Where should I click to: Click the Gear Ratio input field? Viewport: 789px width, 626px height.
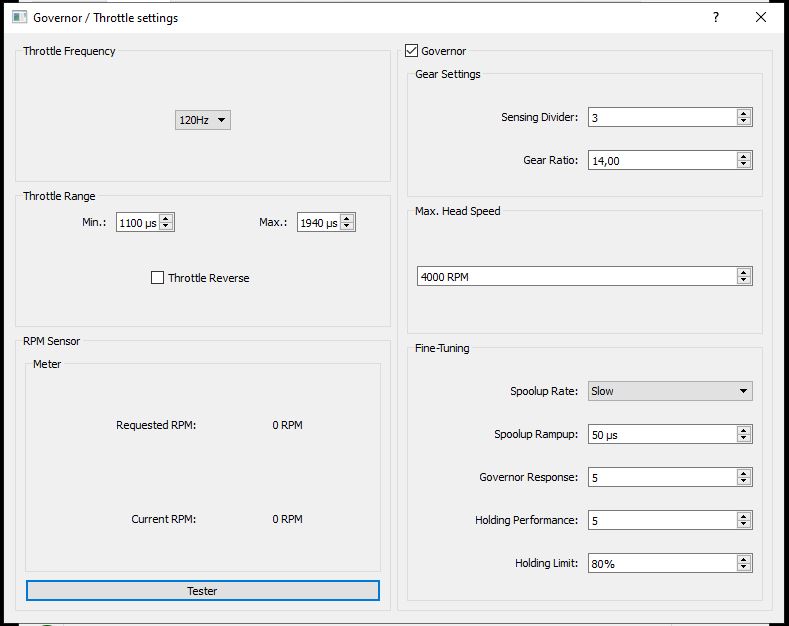660,160
